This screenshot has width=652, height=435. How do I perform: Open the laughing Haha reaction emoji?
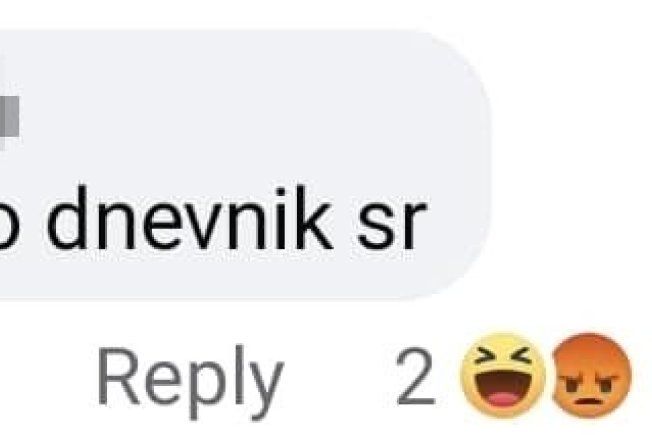(502, 376)
